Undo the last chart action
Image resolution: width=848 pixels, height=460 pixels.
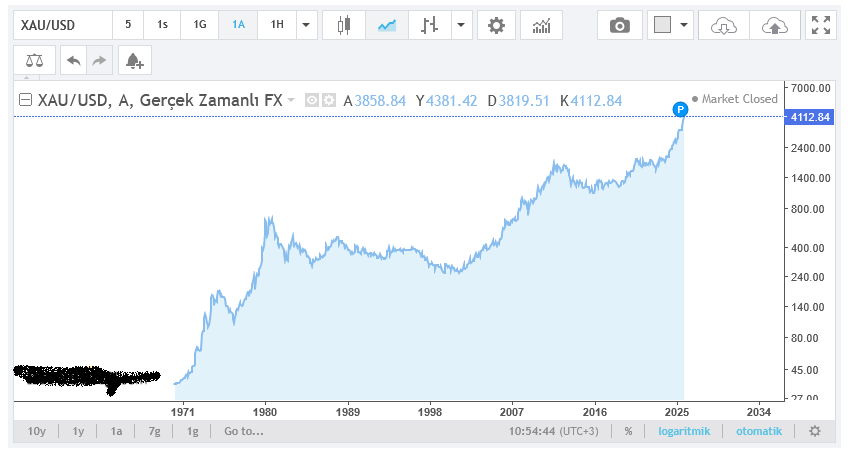(x=73, y=61)
